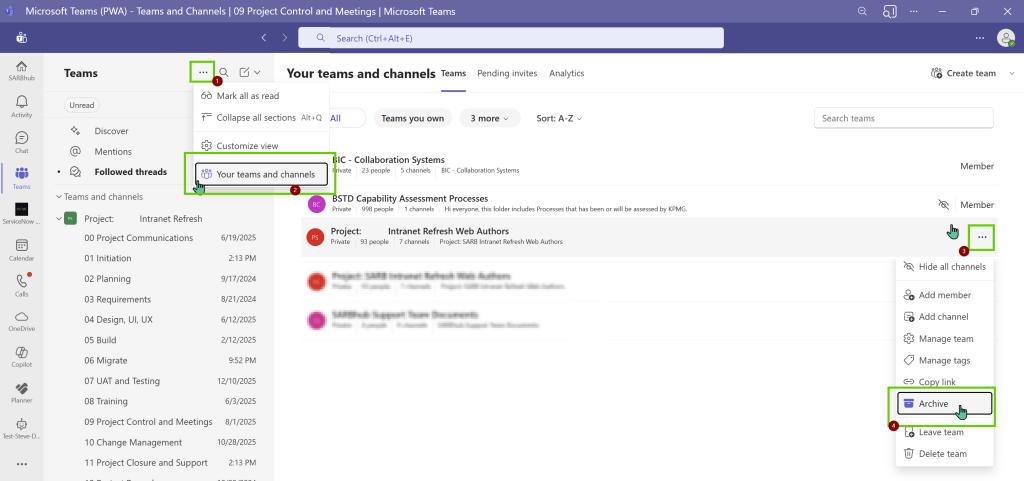Open the Sort: A-Z dropdown

tap(559, 118)
